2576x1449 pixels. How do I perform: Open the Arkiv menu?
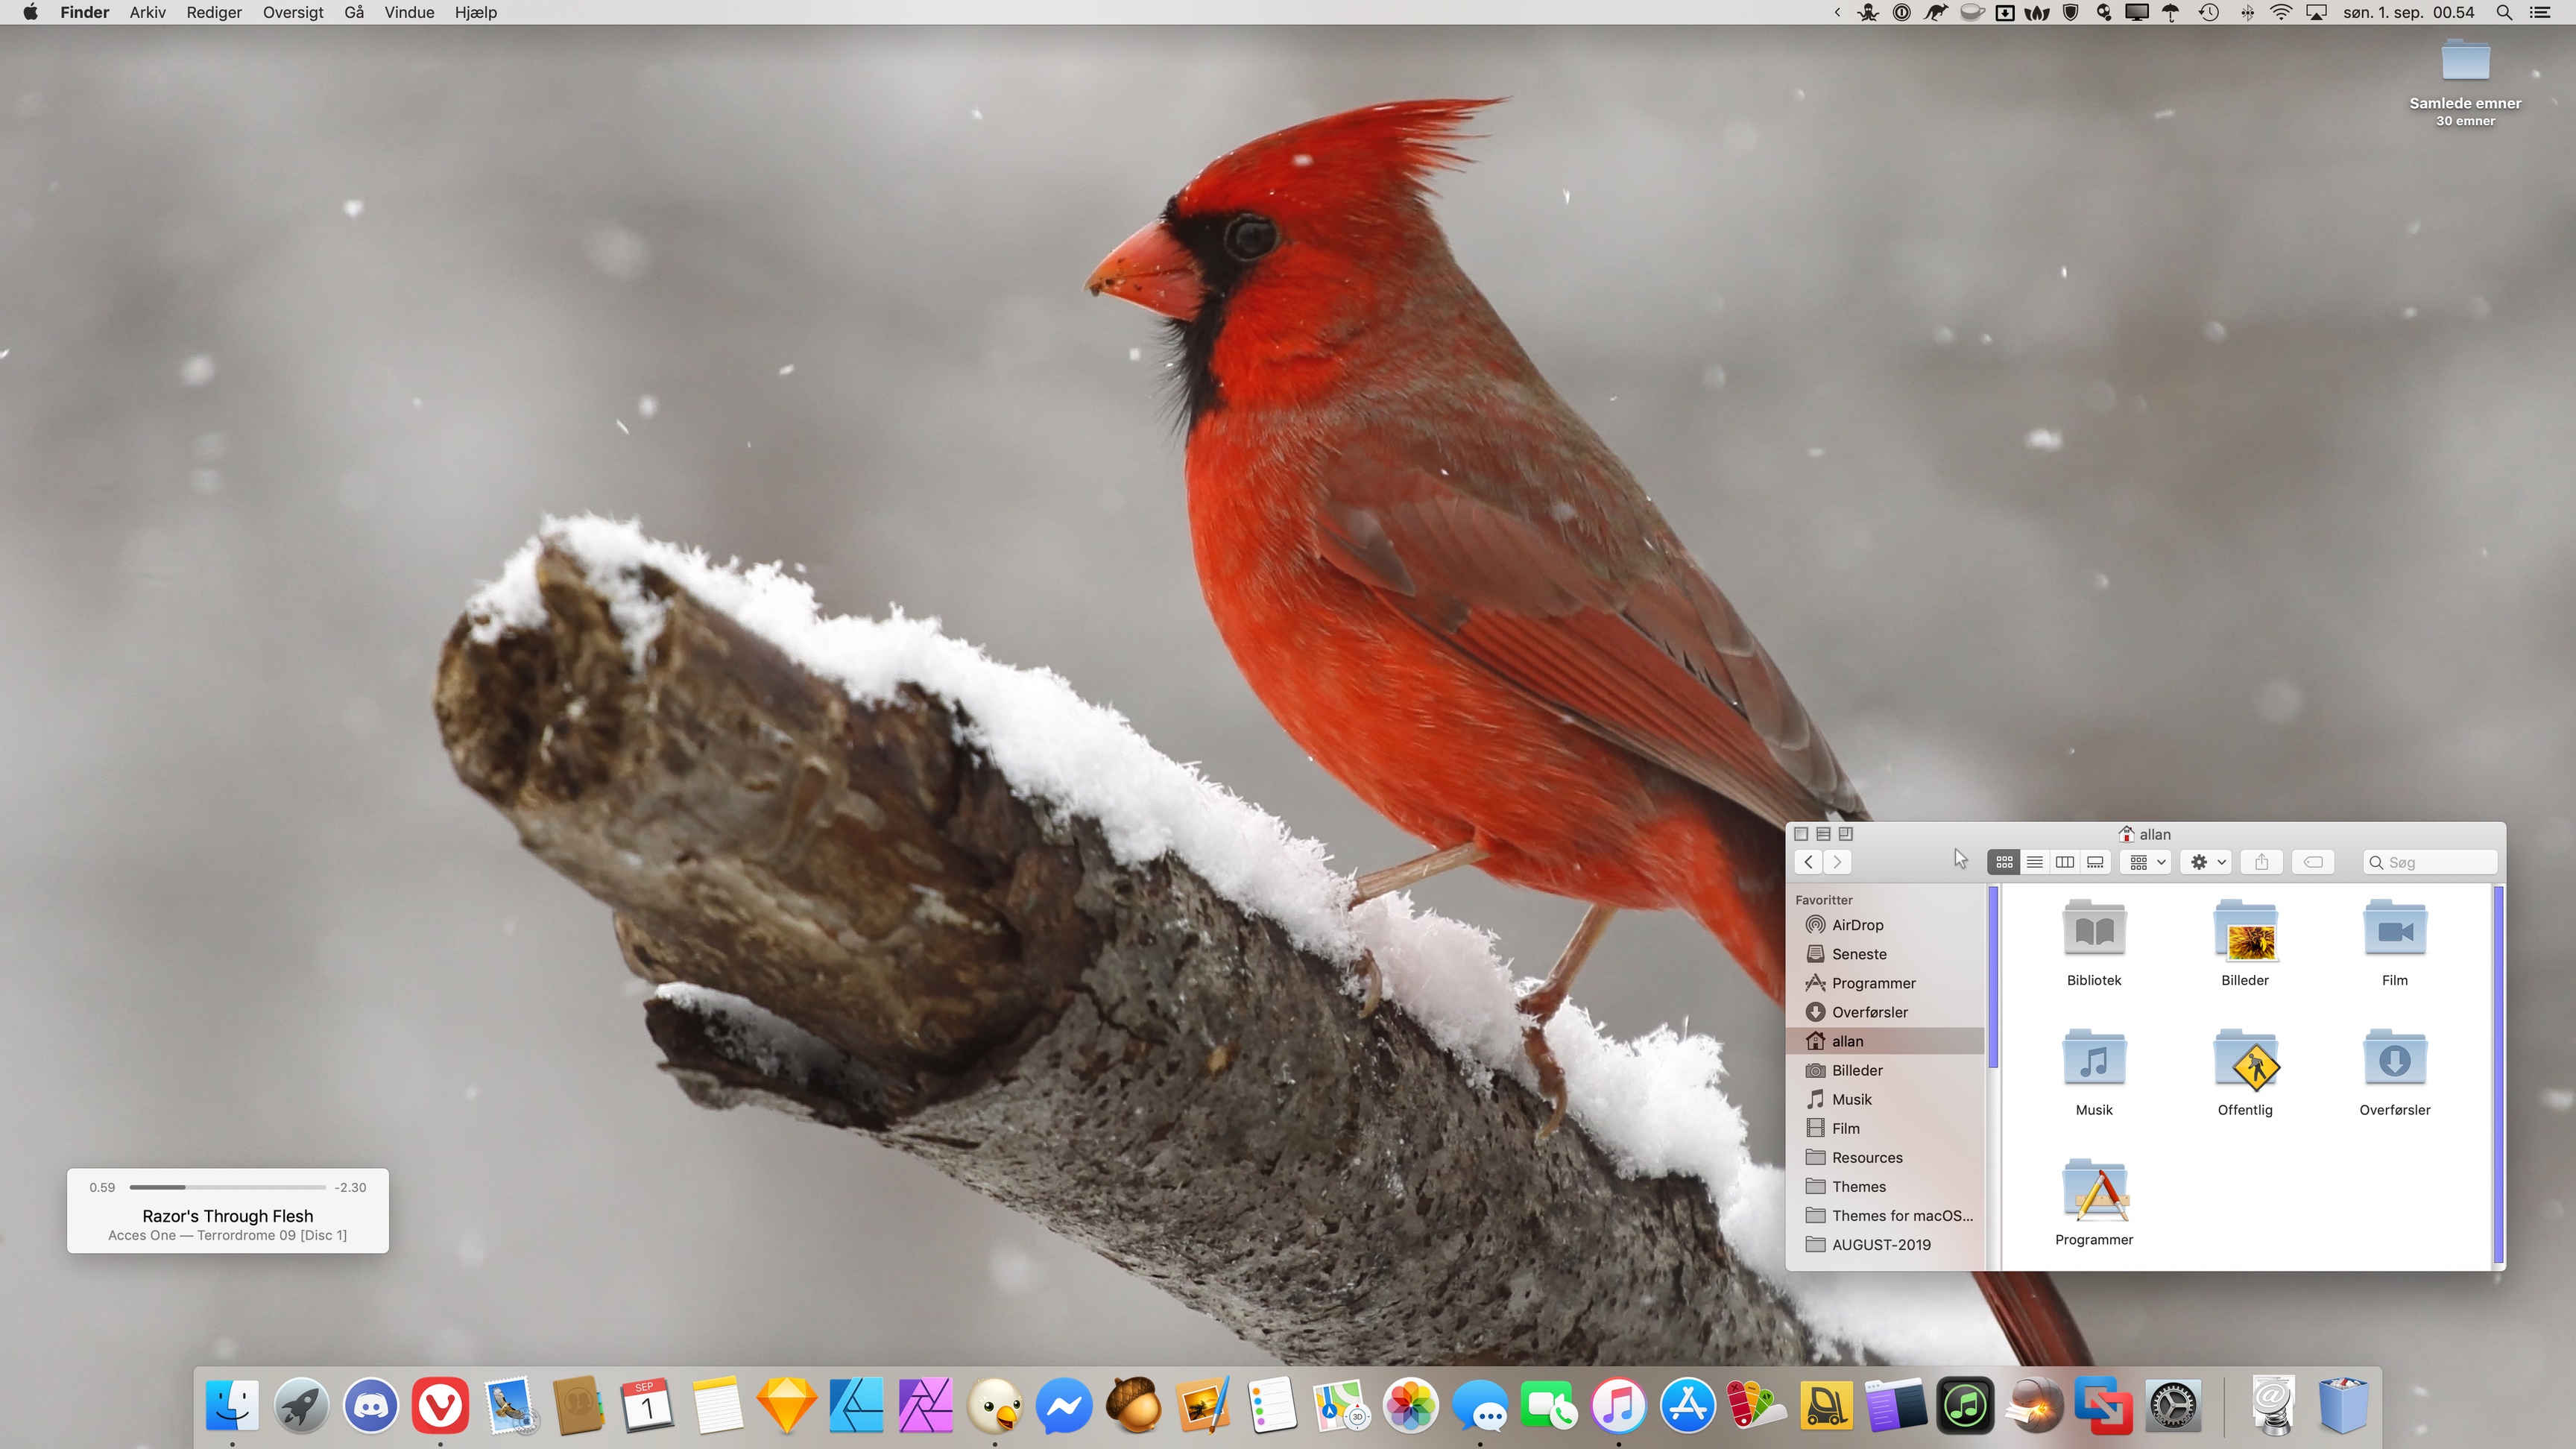click(147, 12)
